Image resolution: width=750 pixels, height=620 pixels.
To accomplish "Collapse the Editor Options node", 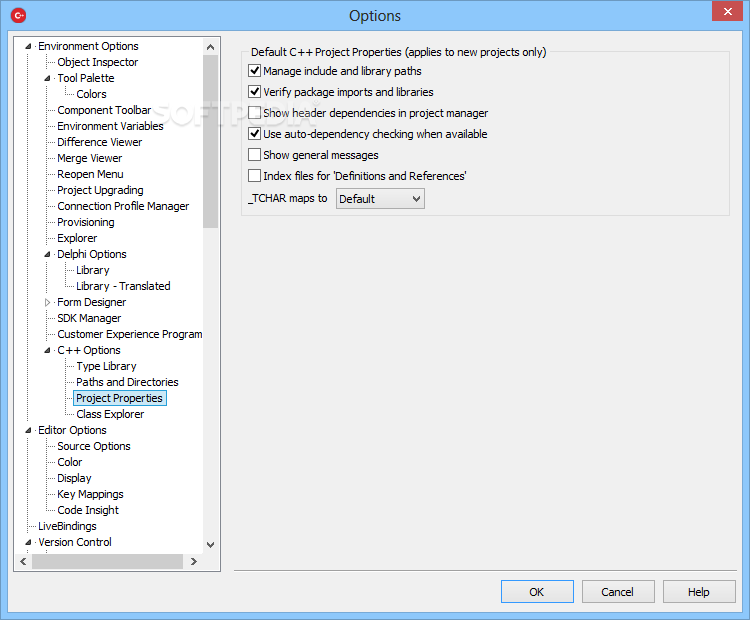I will coord(28,431).
